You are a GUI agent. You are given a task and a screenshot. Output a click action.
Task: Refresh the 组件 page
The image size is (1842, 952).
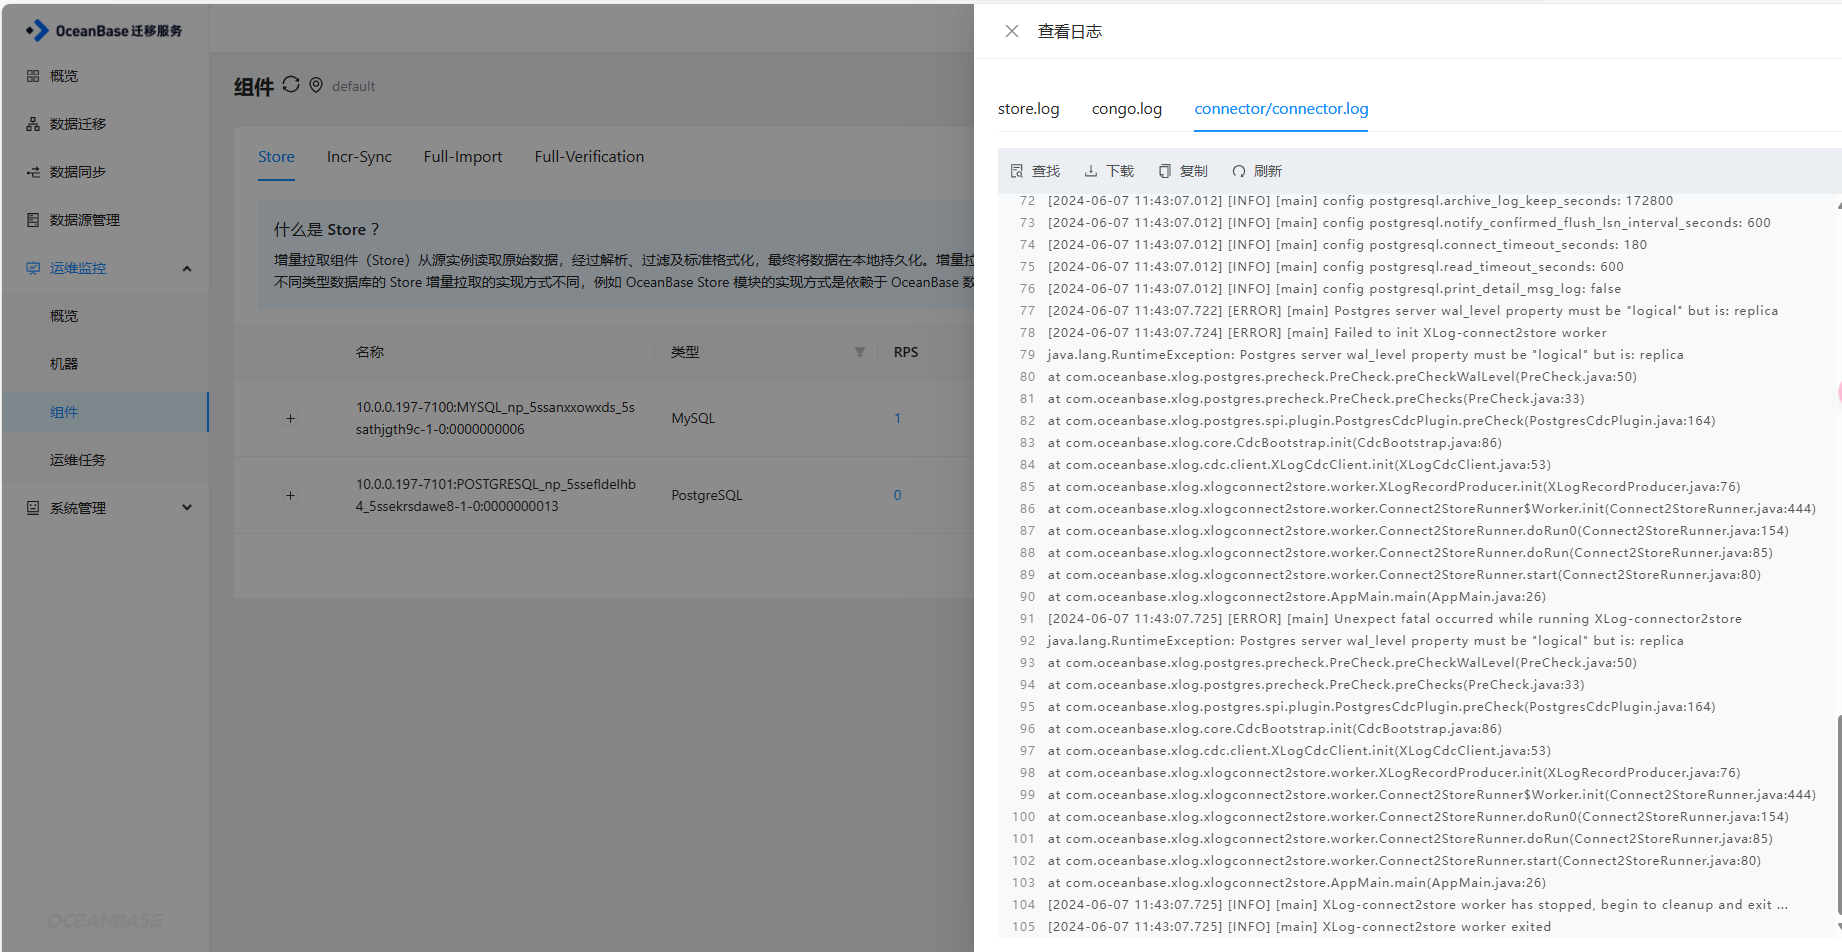[x=291, y=85]
